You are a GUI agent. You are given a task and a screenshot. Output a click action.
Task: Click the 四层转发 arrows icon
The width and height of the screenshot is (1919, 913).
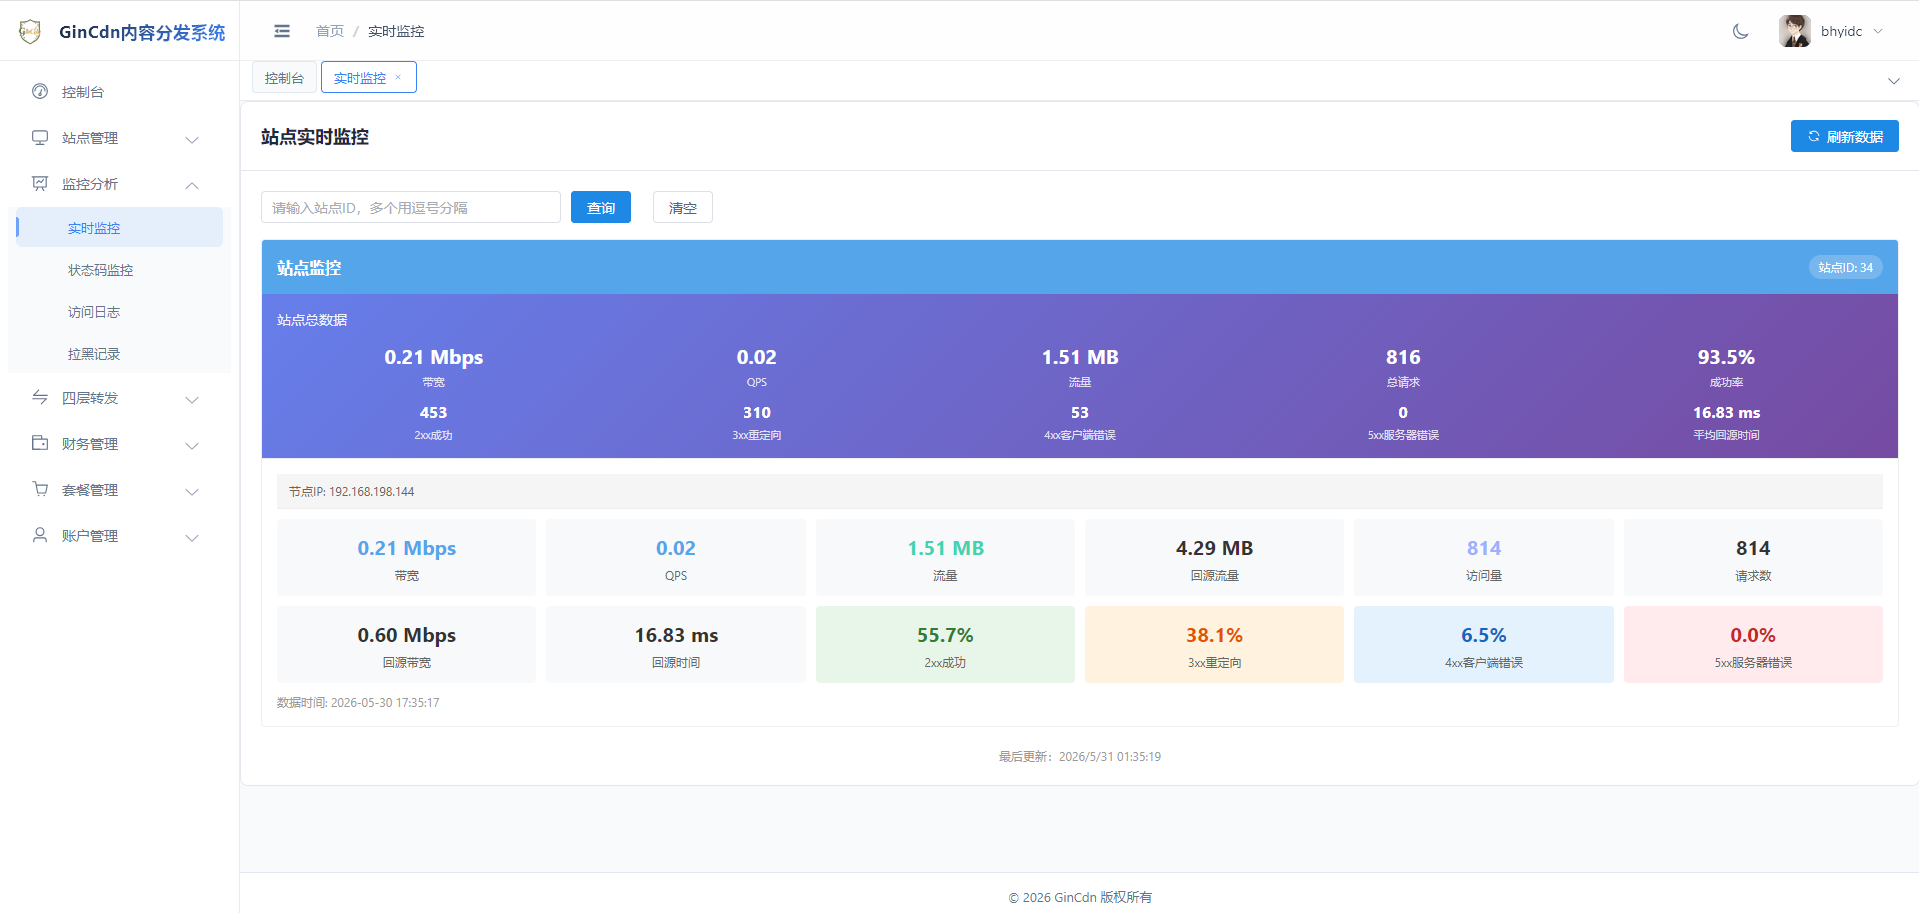pos(40,397)
